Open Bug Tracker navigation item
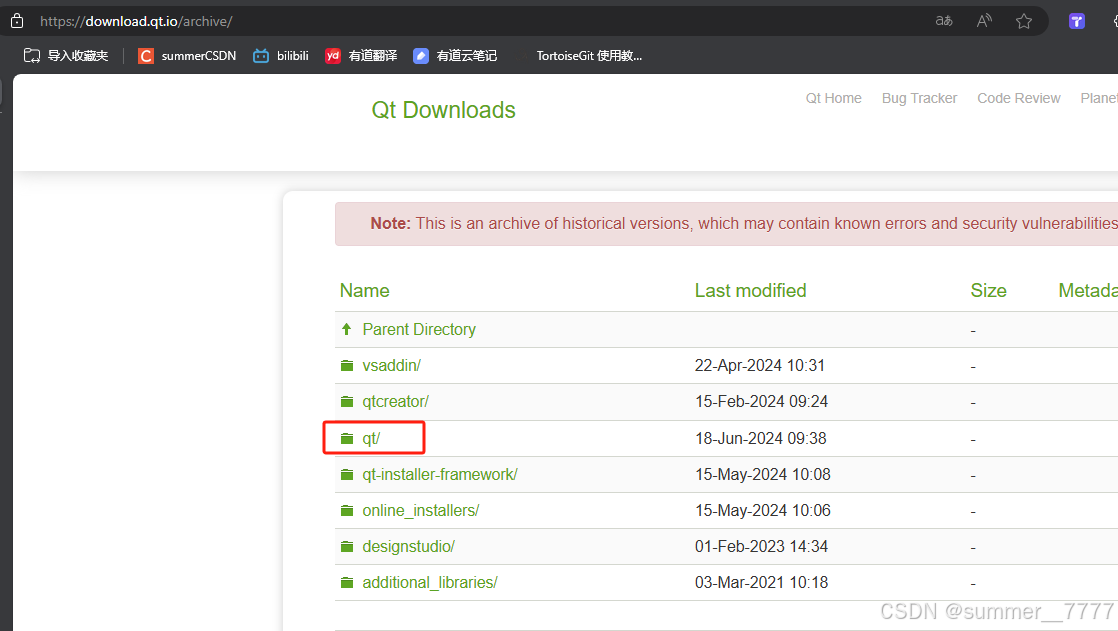 click(x=919, y=98)
